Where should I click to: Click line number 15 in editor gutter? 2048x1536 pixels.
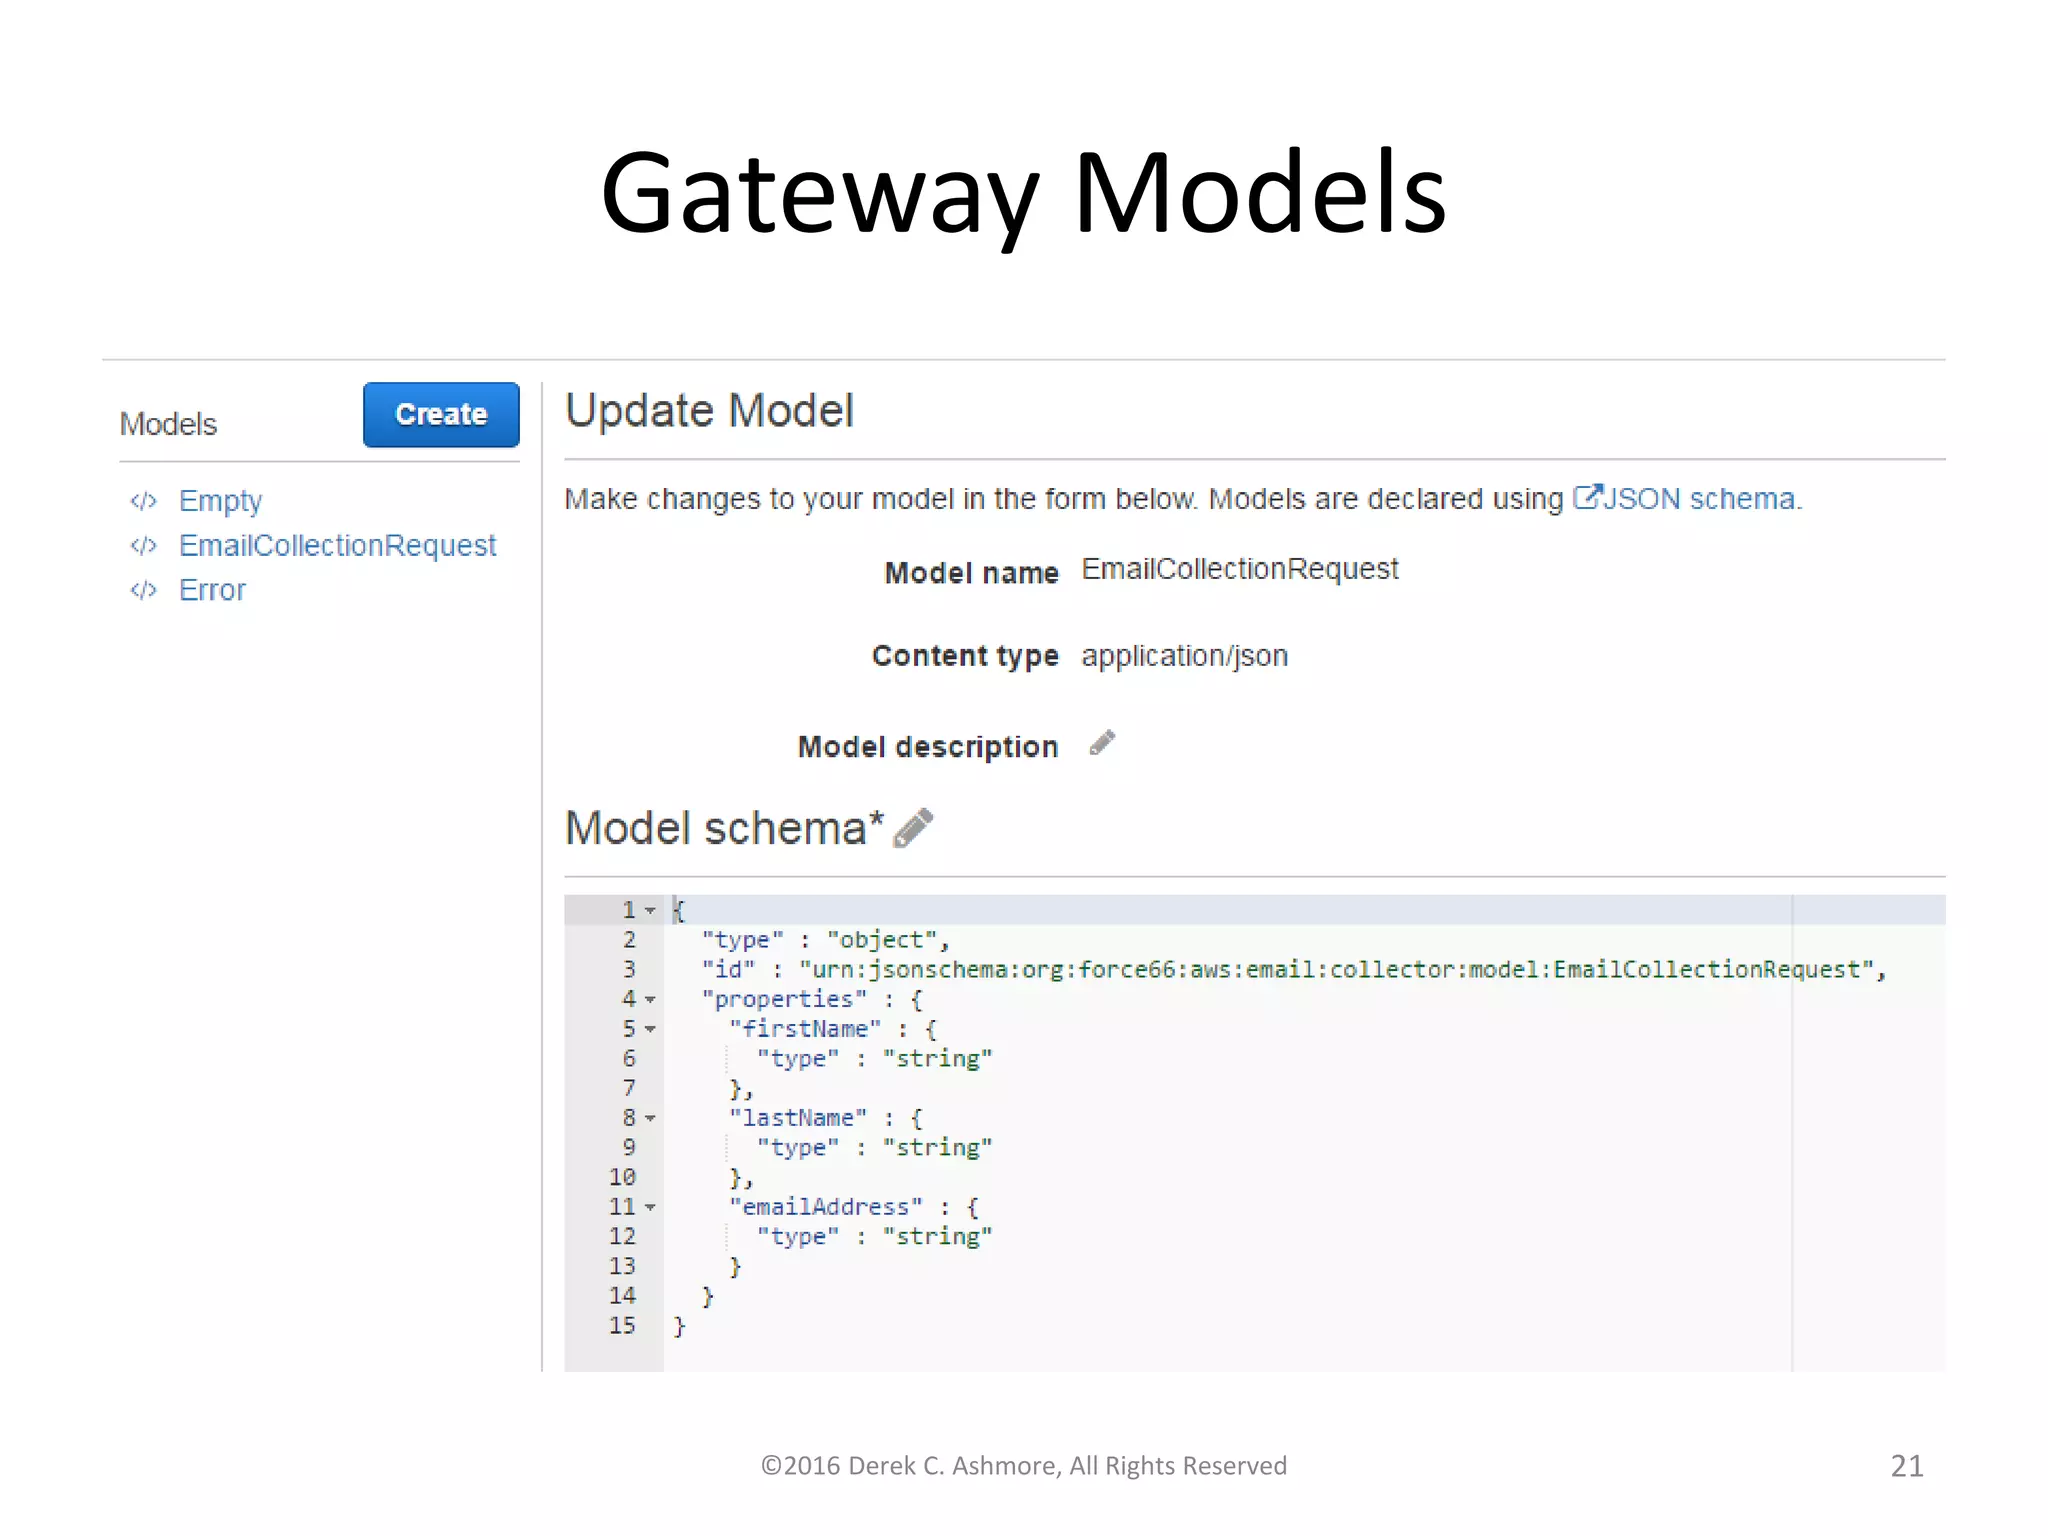[622, 1325]
